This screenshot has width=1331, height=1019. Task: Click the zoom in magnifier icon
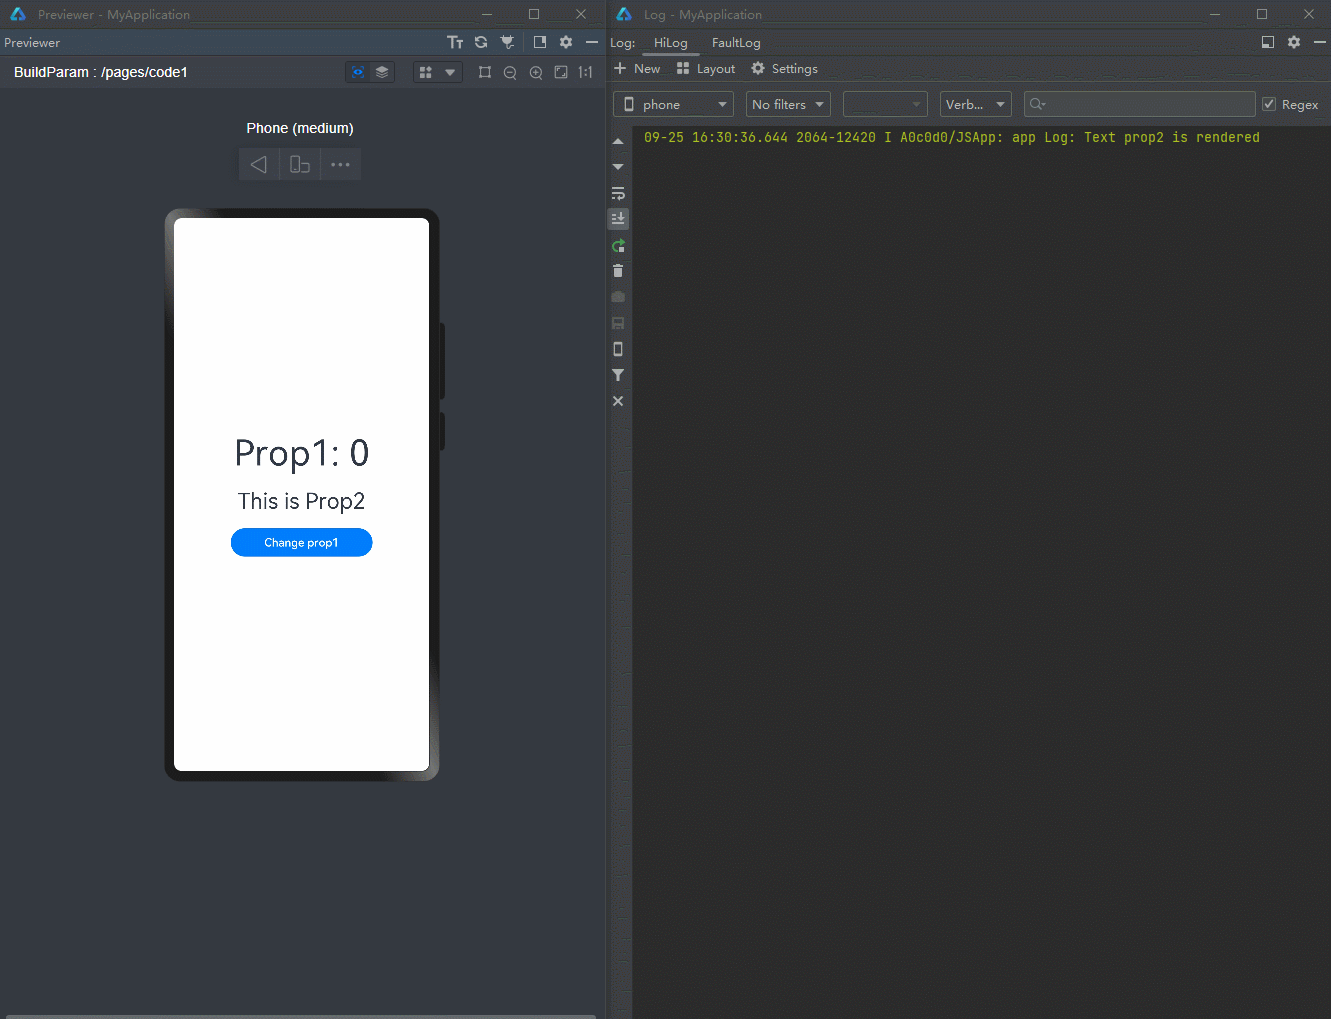click(536, 73)
